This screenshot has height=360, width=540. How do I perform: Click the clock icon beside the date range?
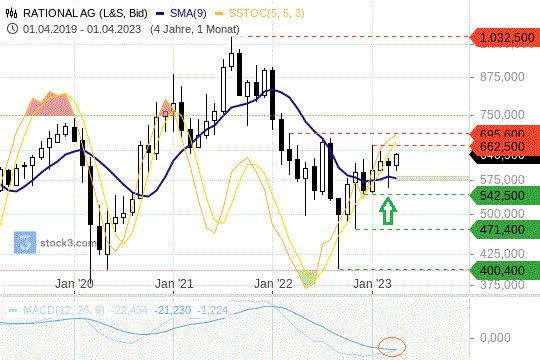click(x=12, y=29)
